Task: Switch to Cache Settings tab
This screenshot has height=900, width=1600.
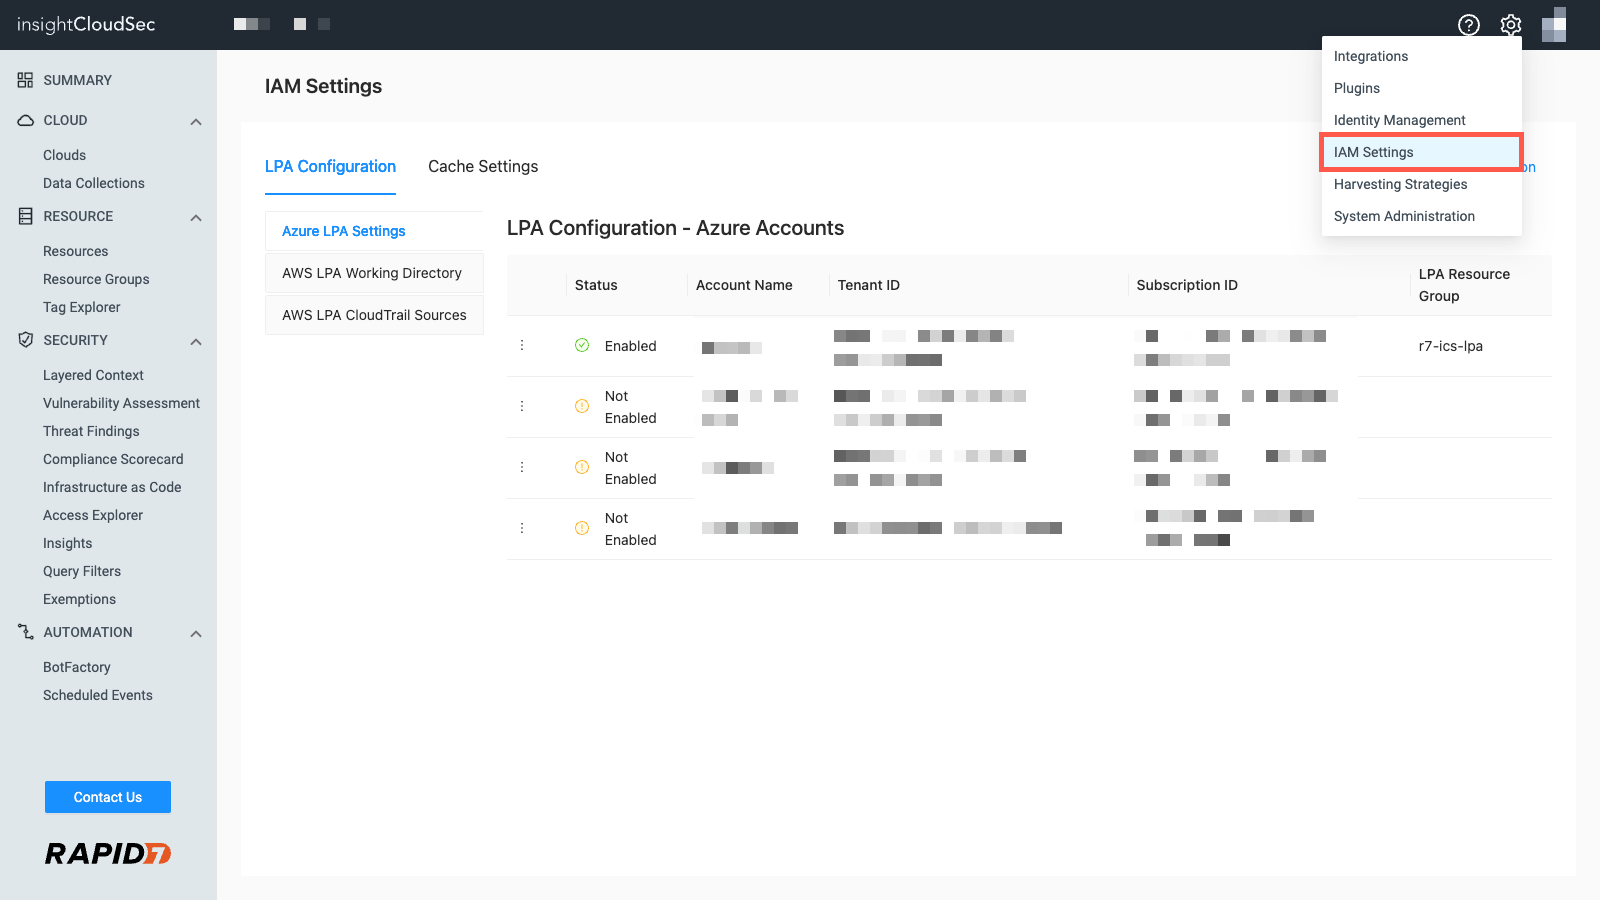Action: coord(483,167)
